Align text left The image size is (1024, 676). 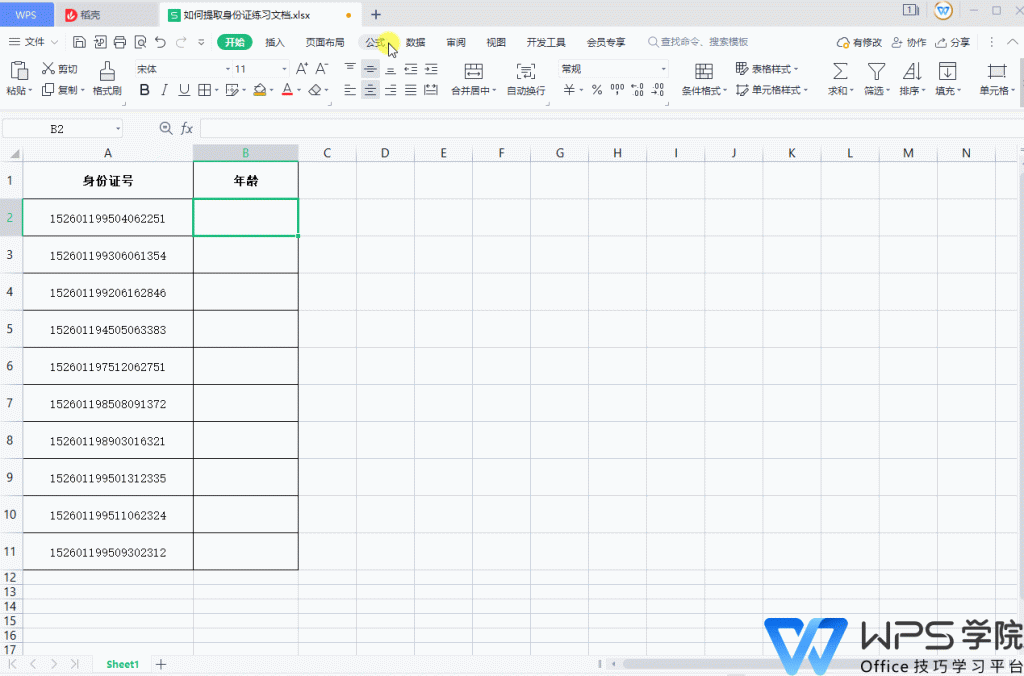point(351,90)
